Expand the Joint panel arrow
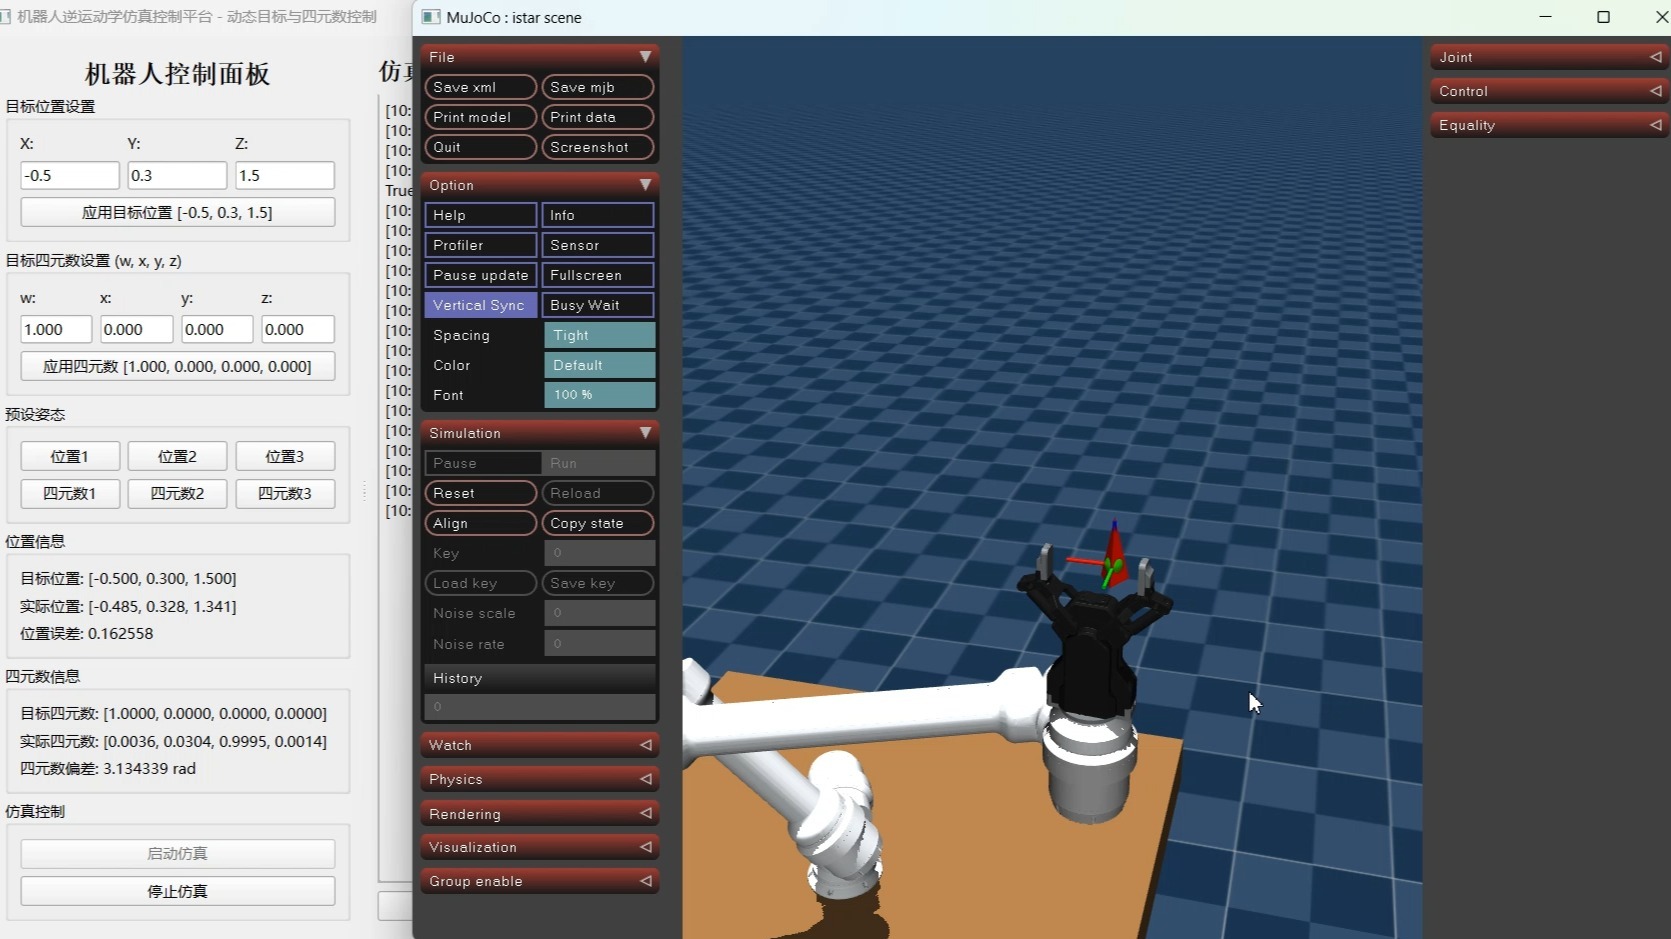The height and width of the screenshot is (939, 1671). (1655, 57)
